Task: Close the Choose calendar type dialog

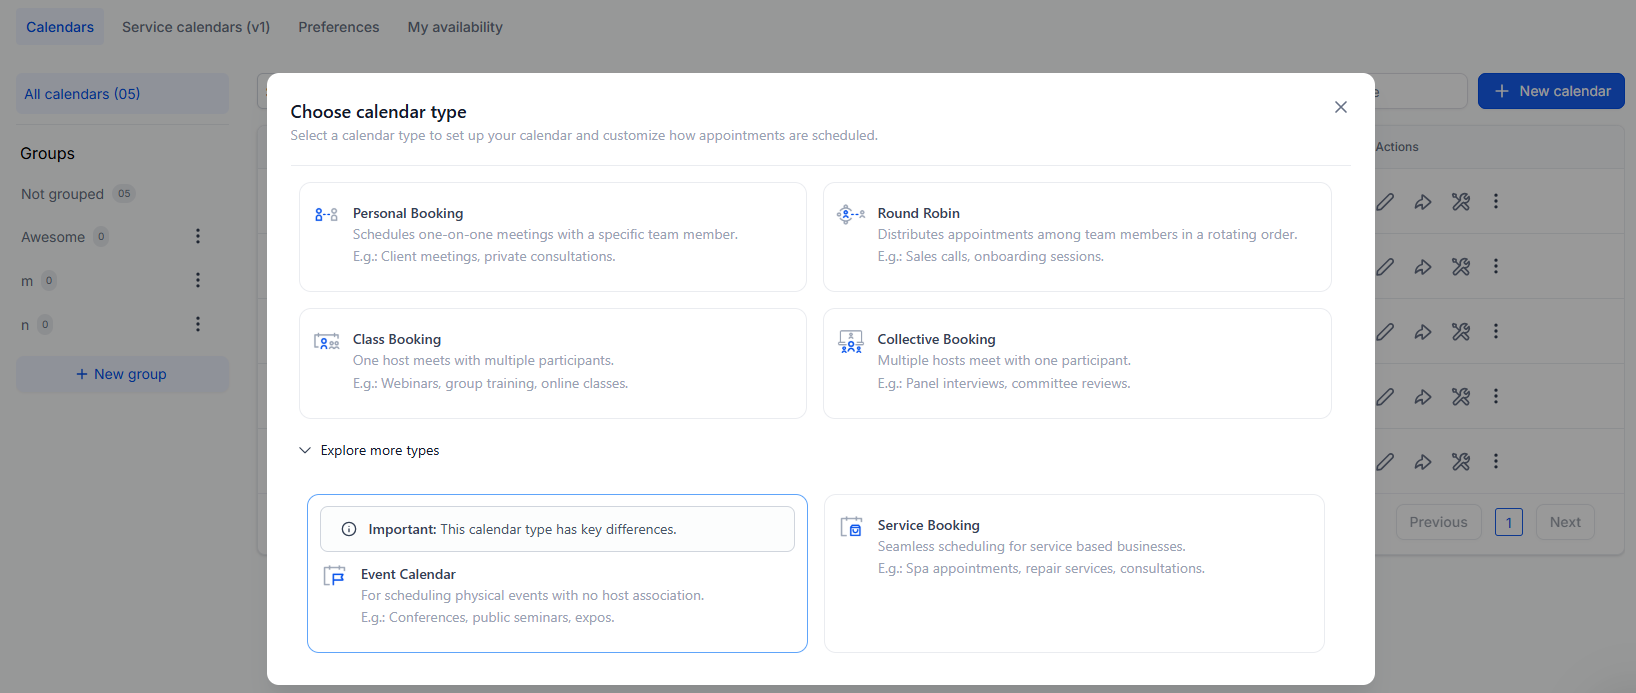Action: (1340, 107)
